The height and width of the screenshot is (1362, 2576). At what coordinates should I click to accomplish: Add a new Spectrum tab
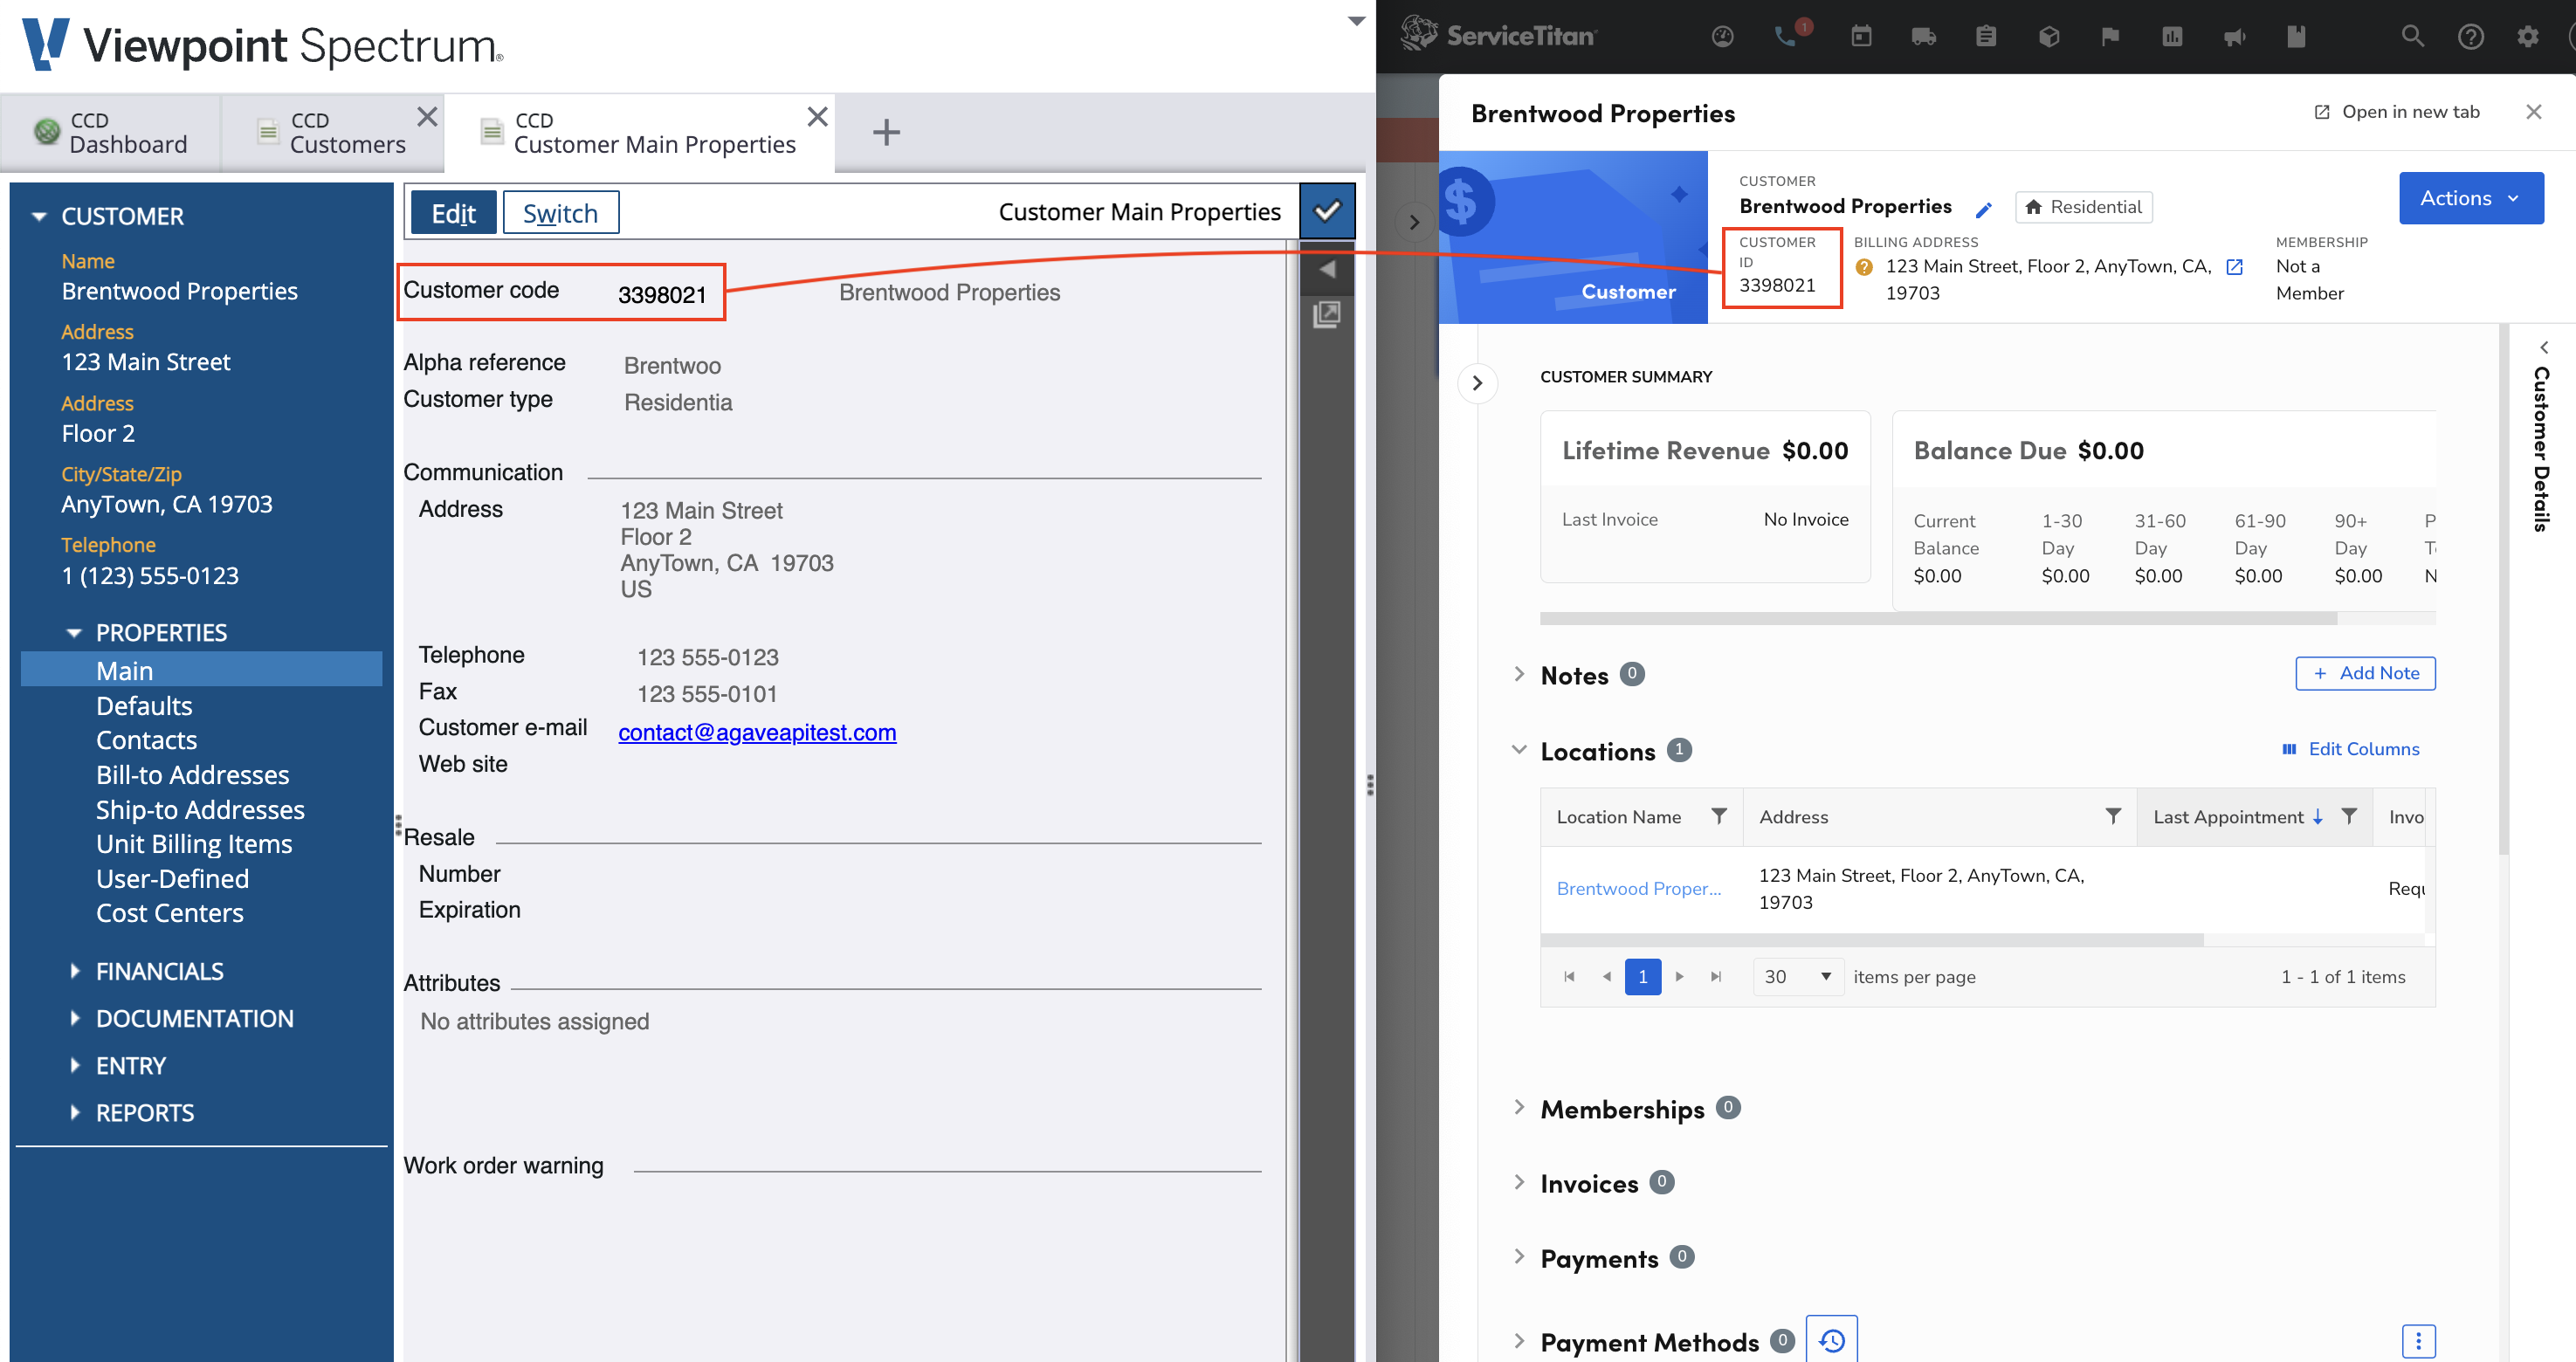[886, 132]
